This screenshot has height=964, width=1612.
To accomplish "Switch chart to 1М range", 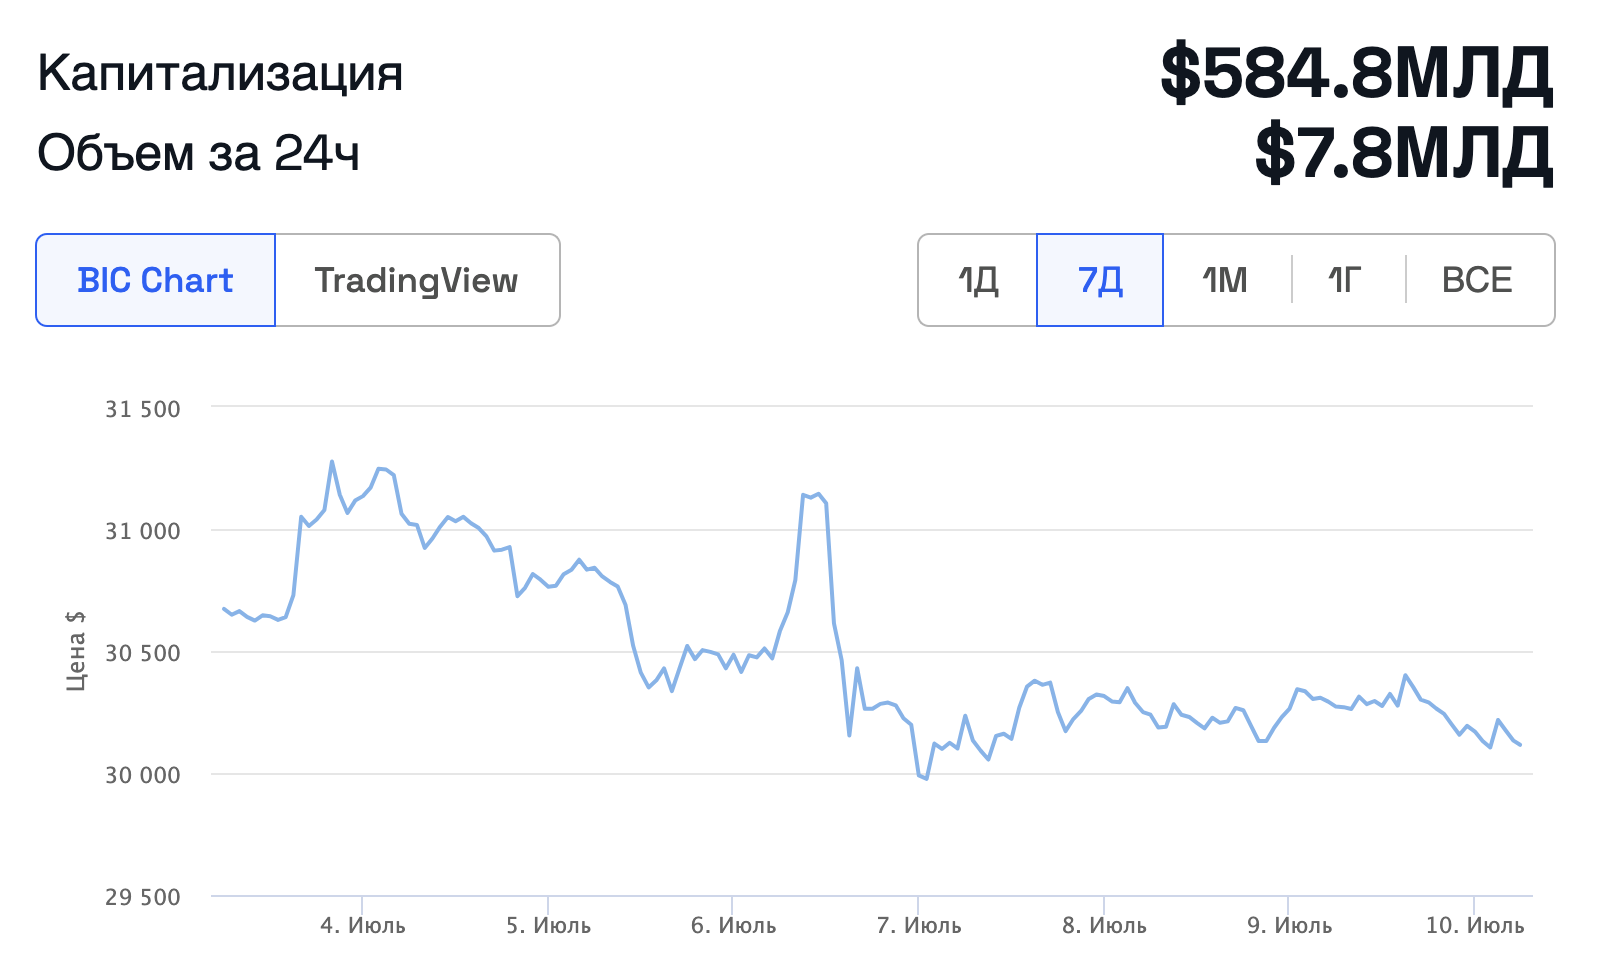I will (x=1226, y=280).
